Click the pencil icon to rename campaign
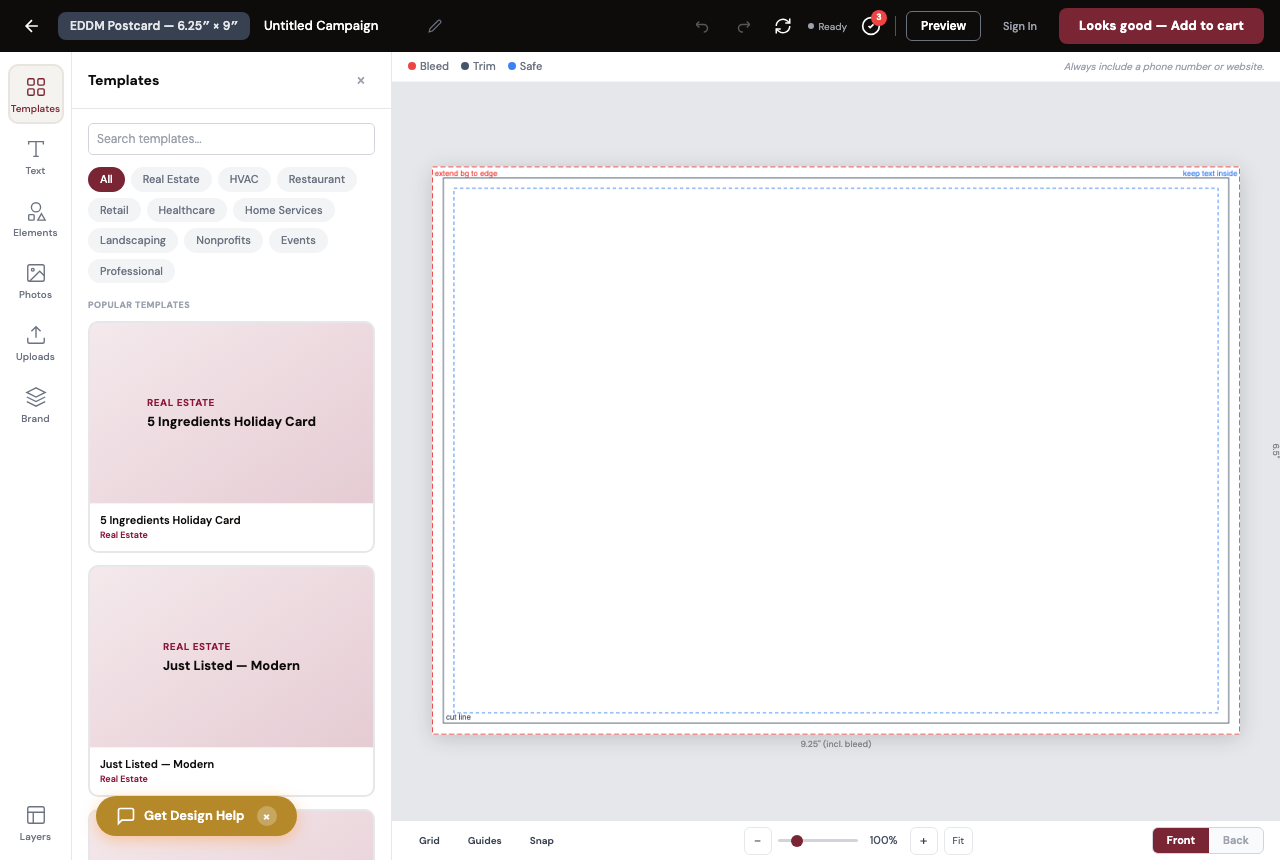The image size is (1280, 860). (x=434, y=26)
